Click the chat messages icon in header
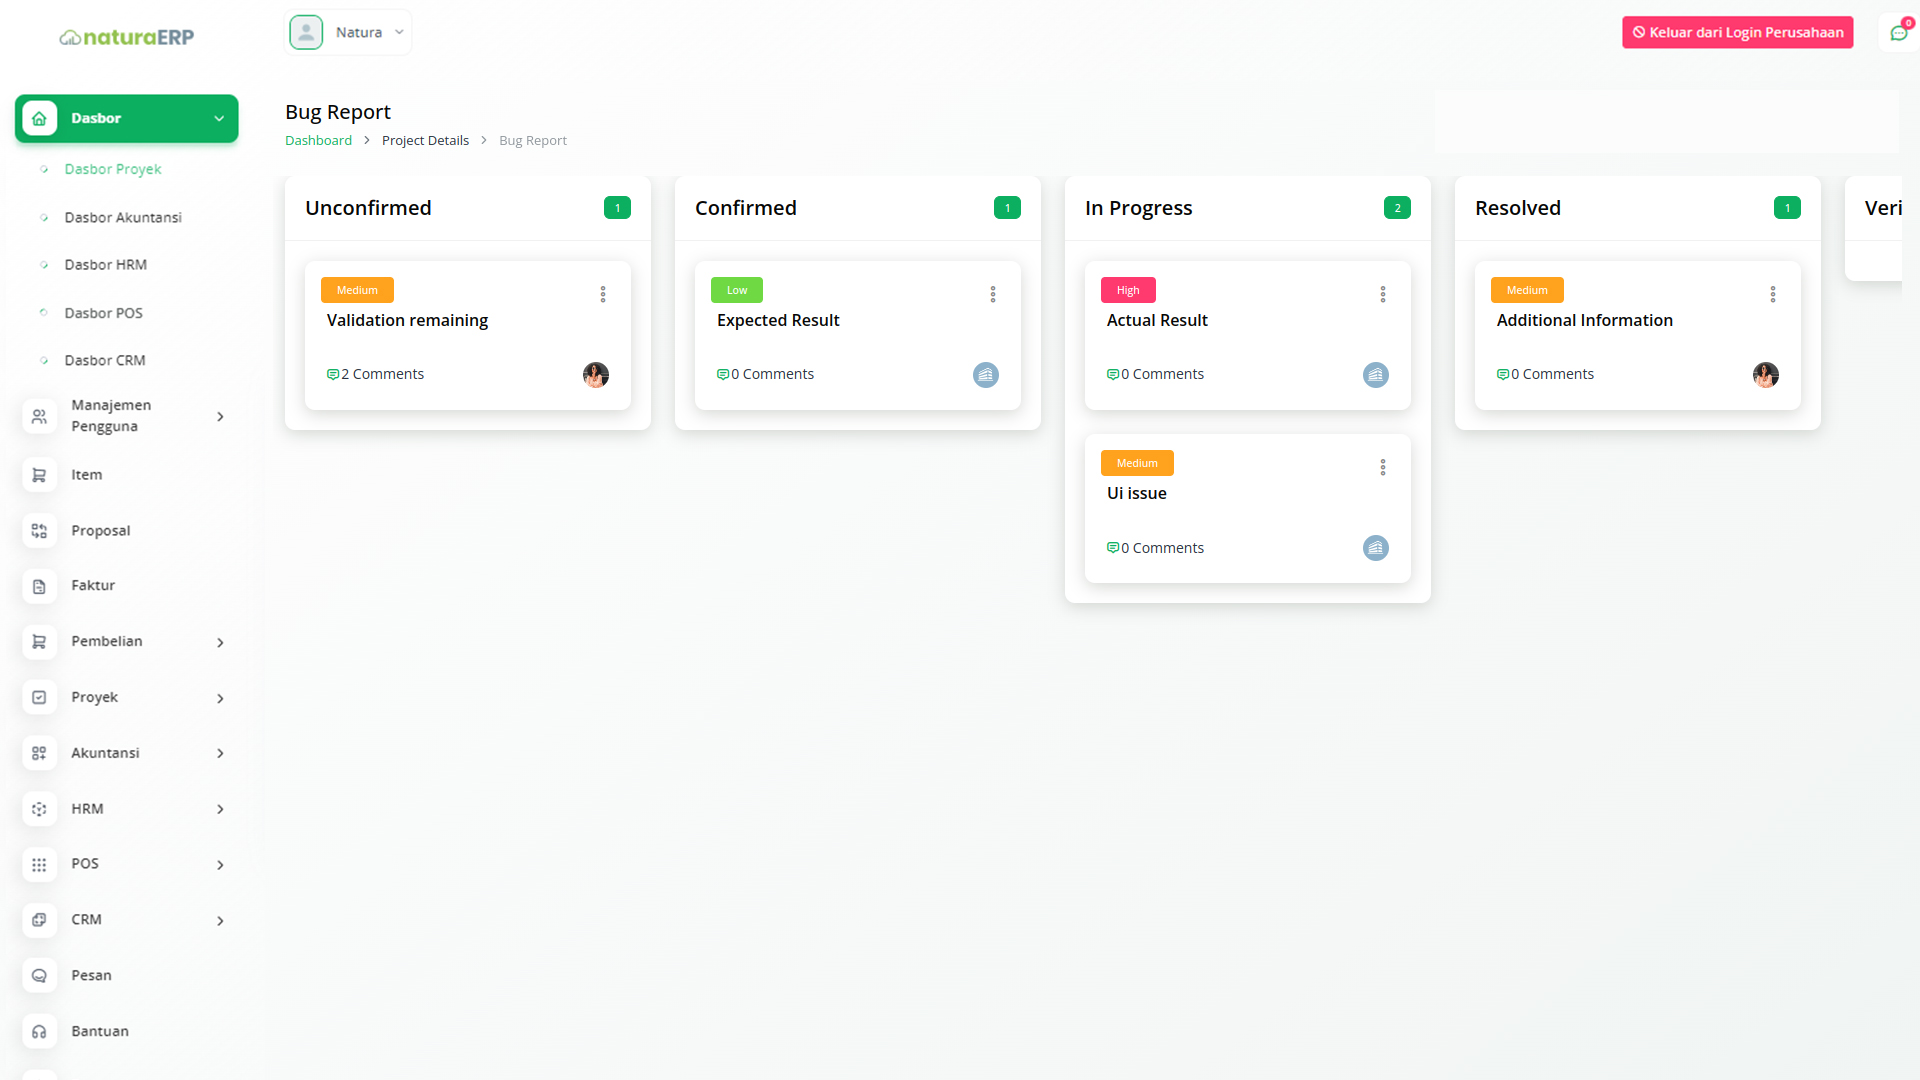Image resolution: width=1920 pixels, height=1080 pixels. click(1898, 33)
